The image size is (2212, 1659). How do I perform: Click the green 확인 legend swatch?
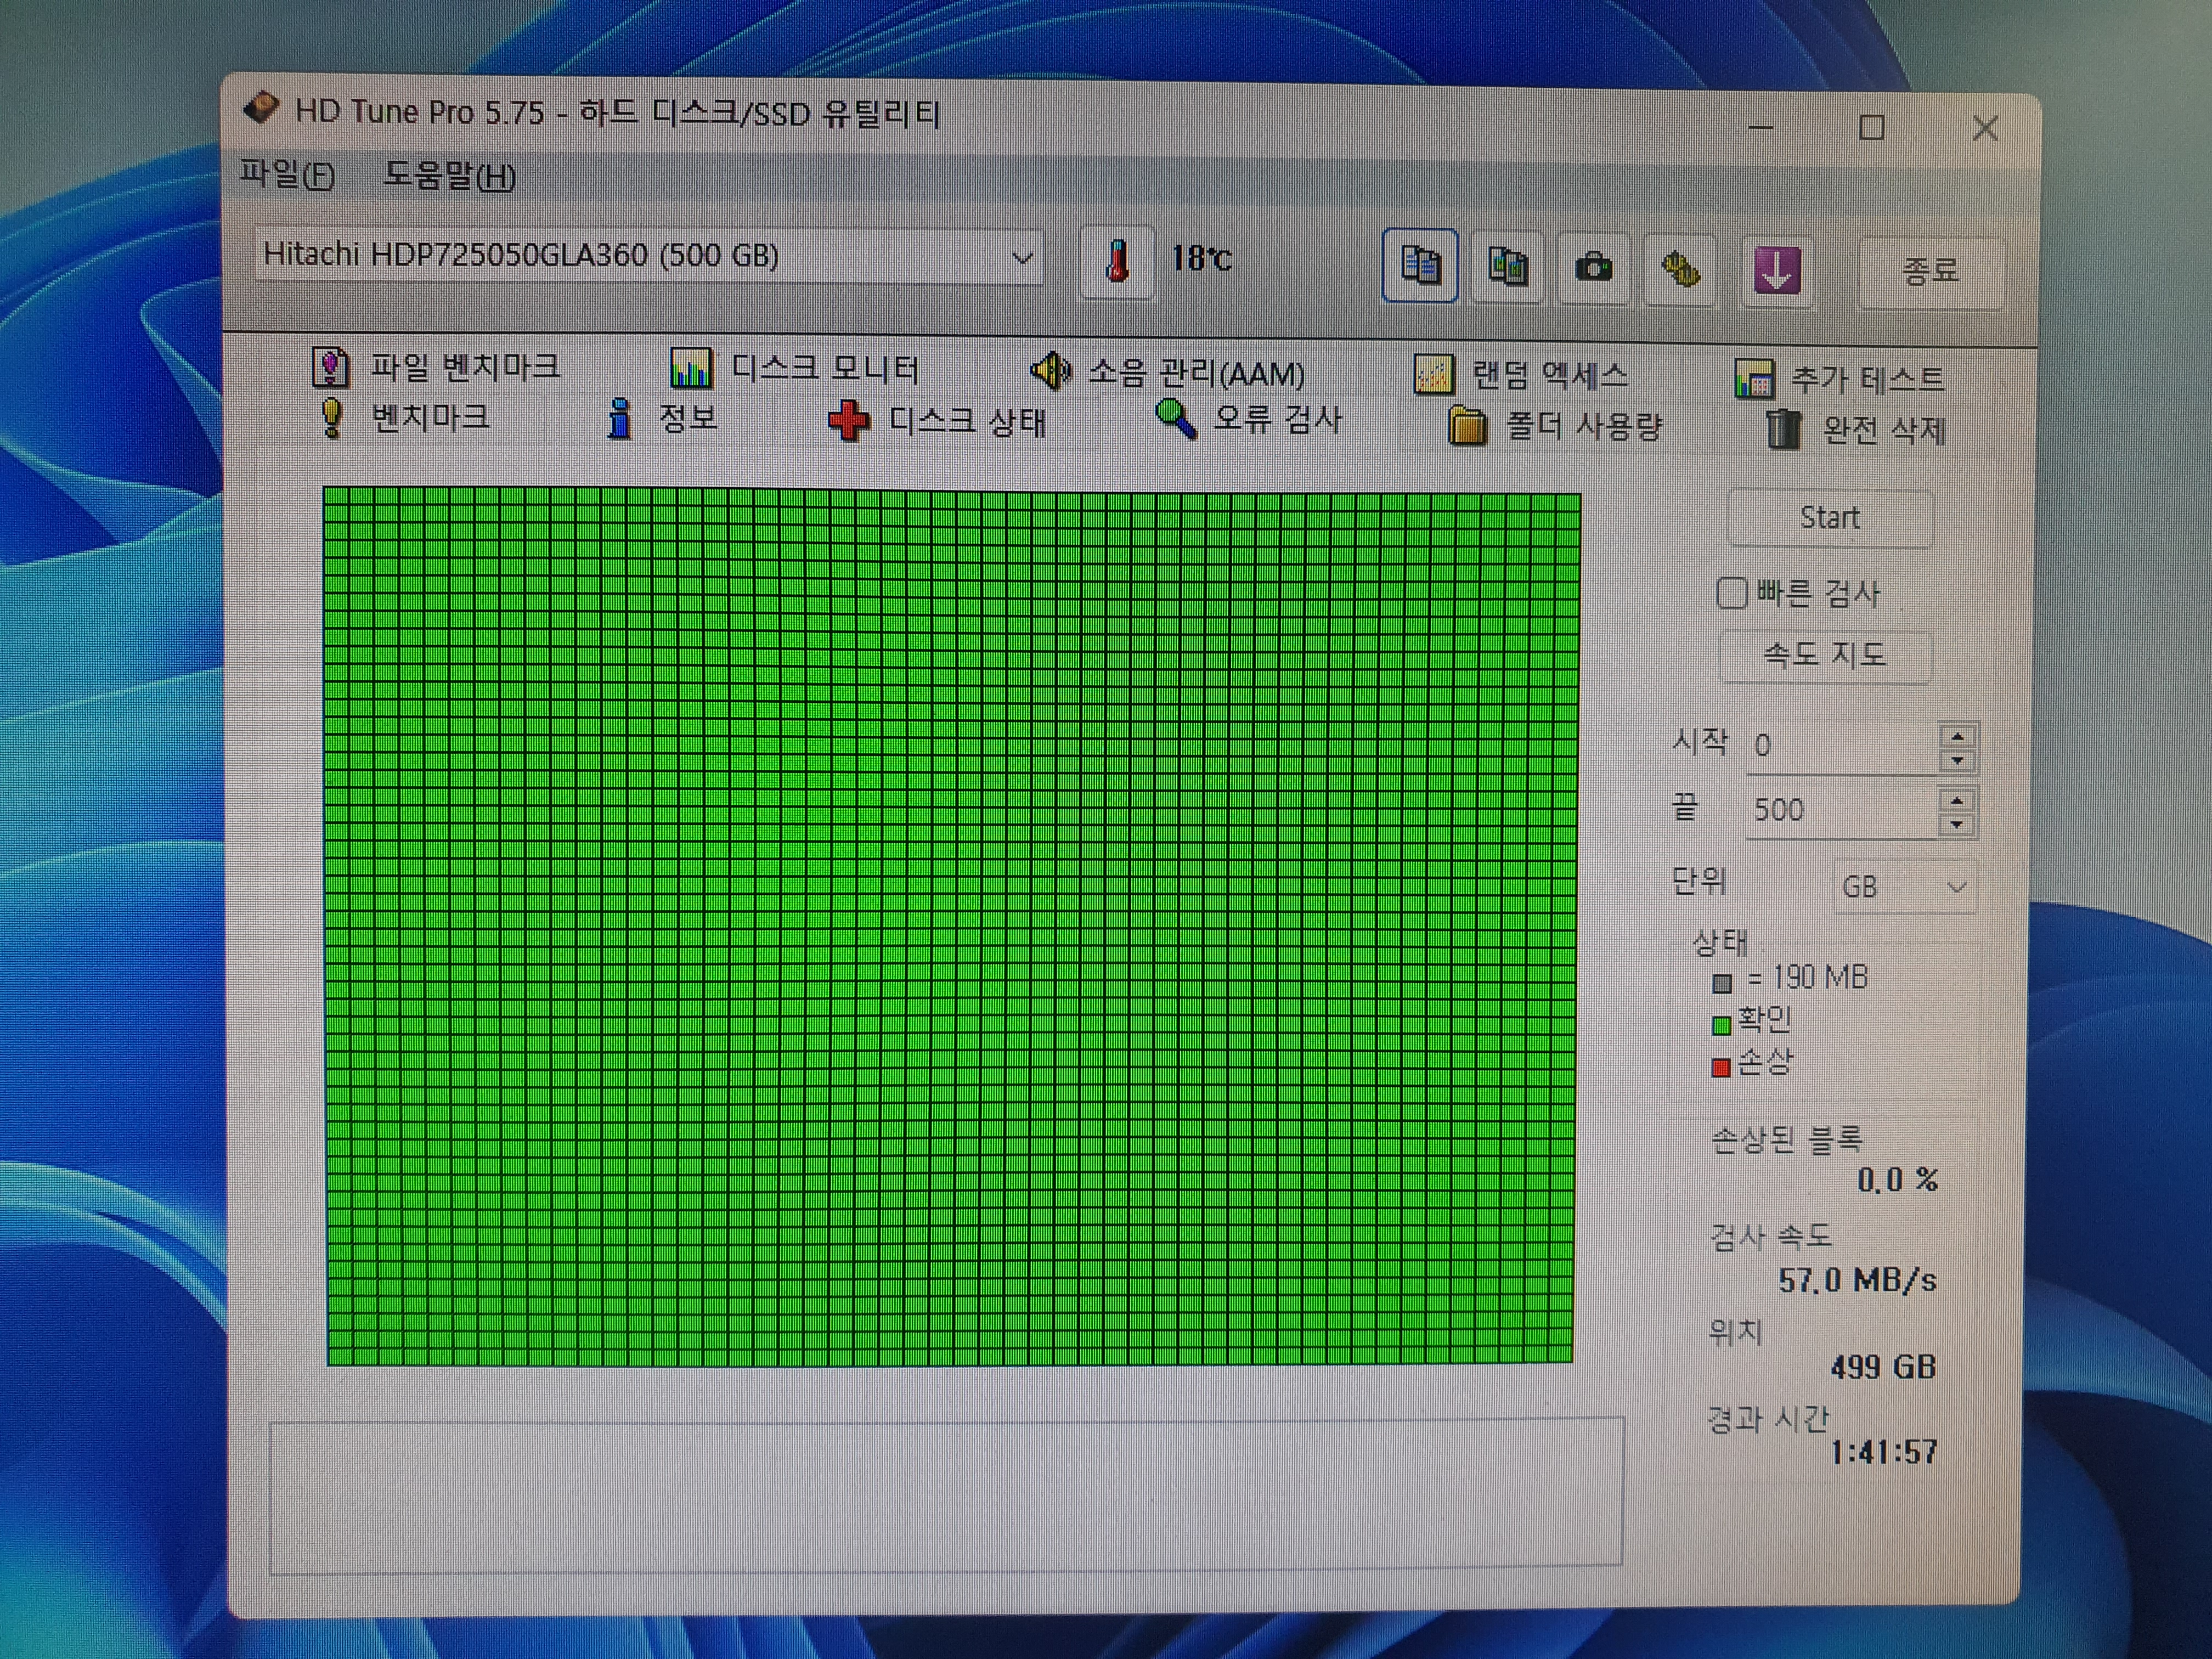click(1721, 1025)
